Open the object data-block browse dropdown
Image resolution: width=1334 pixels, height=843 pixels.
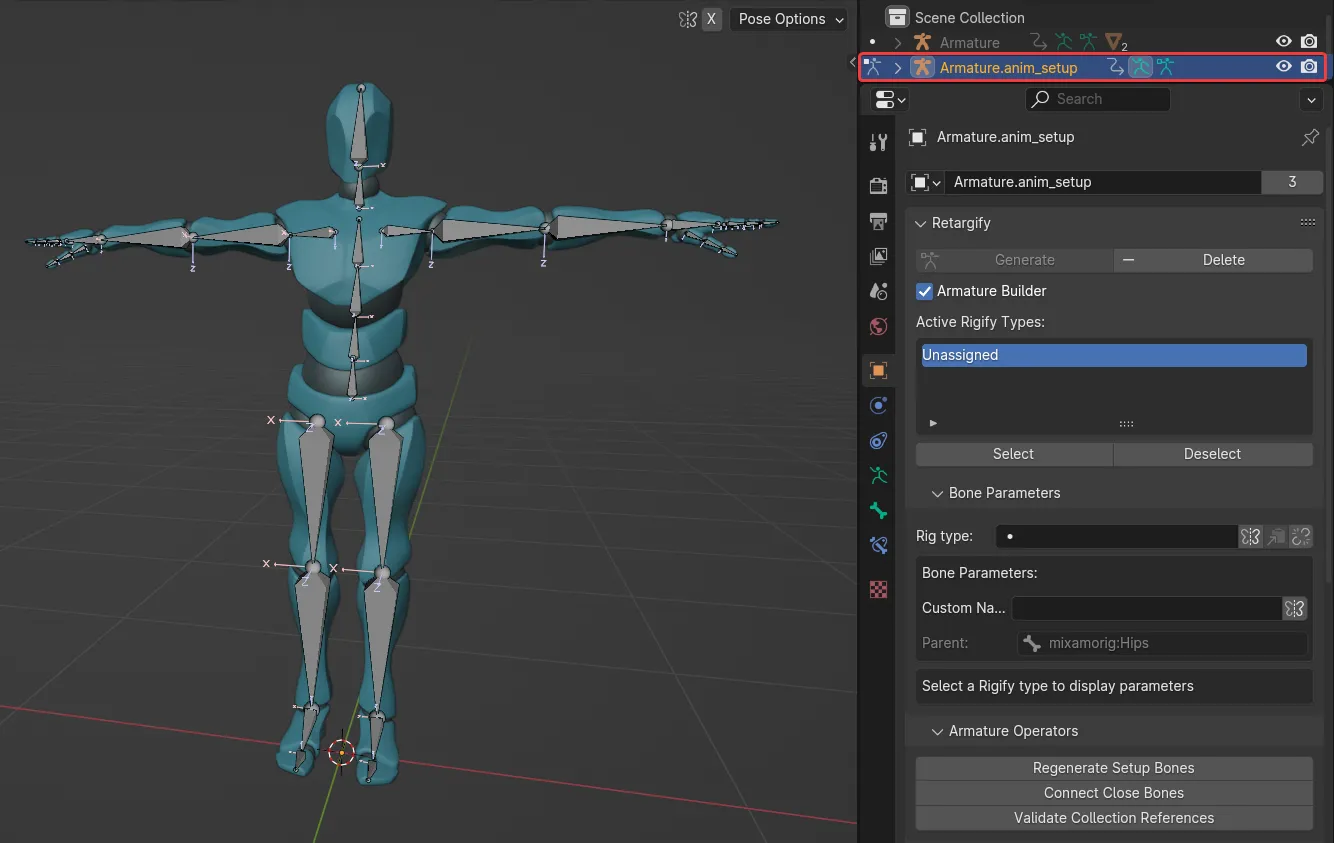925,182
